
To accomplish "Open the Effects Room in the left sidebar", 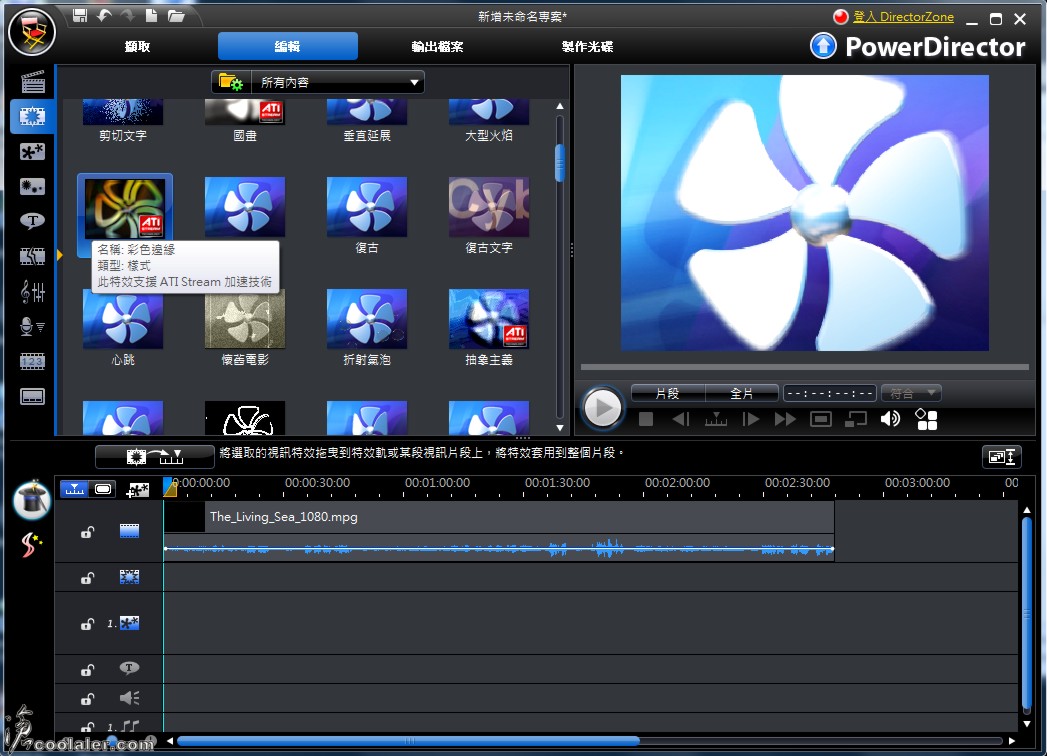I will coord(32,117).
